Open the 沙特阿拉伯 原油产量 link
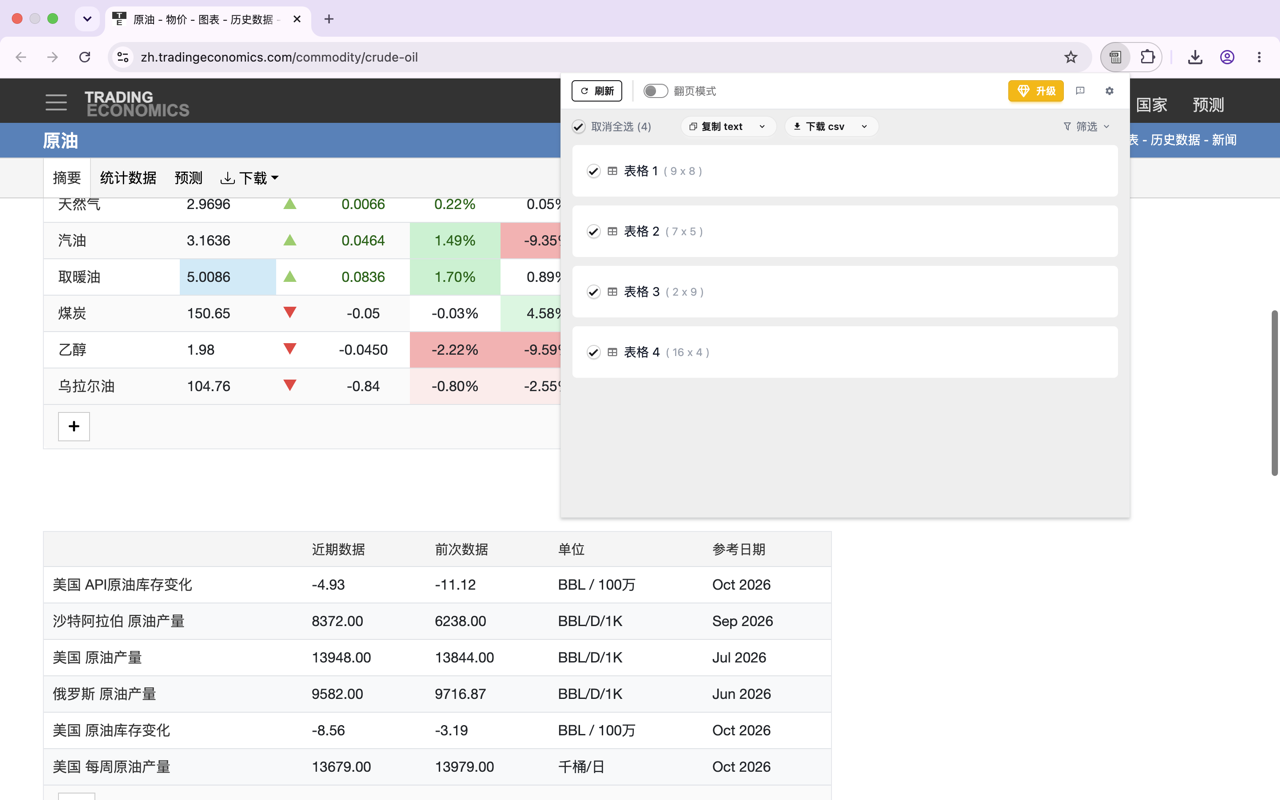Screen dimensions: 1280x800 click(x=119, y=621)
